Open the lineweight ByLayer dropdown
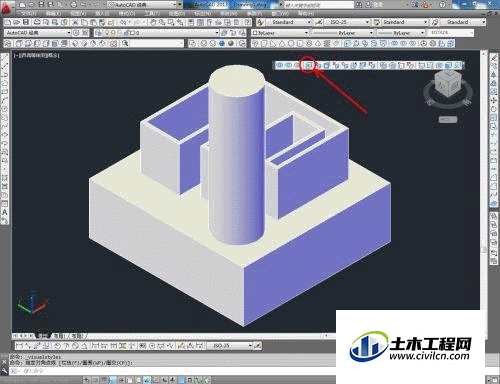The height and width of the screenshot is (384, 500). pos(401,33)
